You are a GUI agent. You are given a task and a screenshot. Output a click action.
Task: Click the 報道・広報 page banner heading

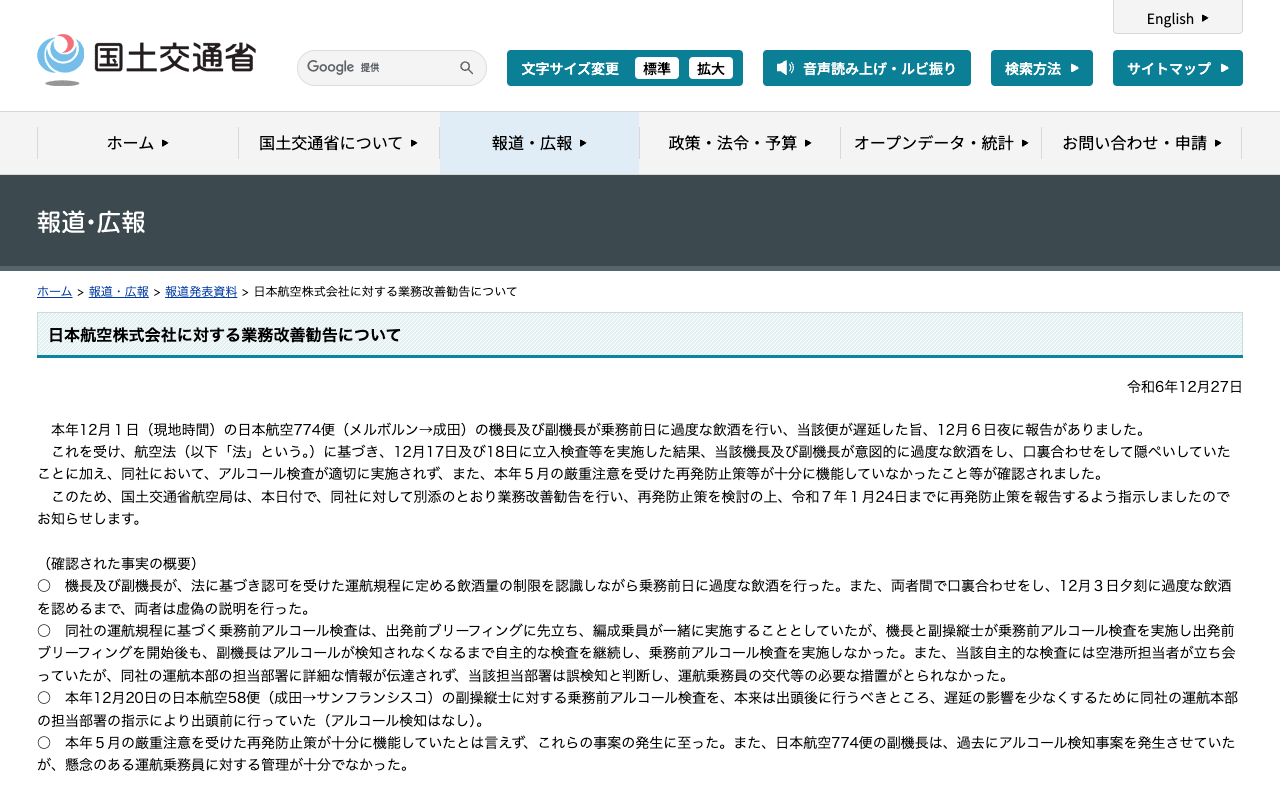click(91, 222)
